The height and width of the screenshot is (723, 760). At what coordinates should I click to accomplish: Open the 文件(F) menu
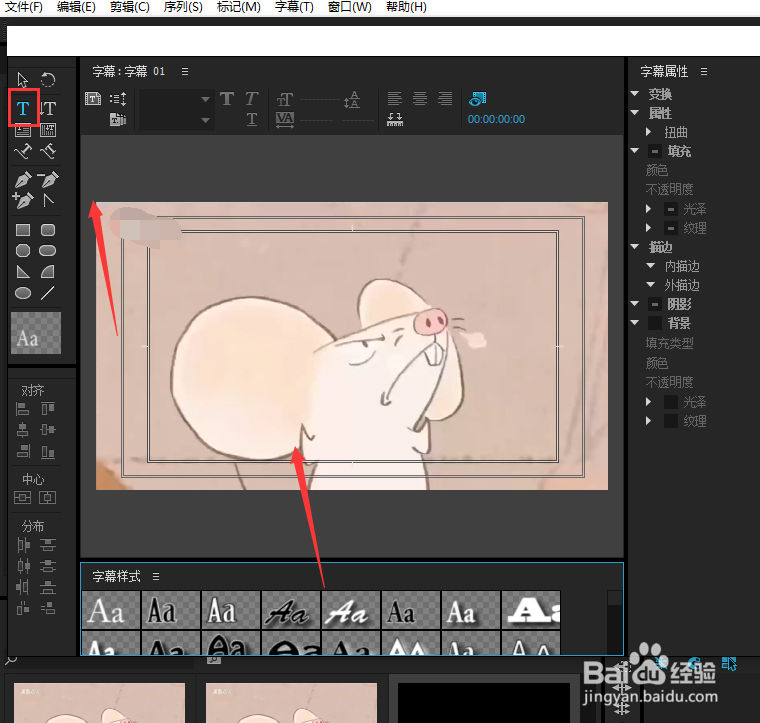click(24, 7)
